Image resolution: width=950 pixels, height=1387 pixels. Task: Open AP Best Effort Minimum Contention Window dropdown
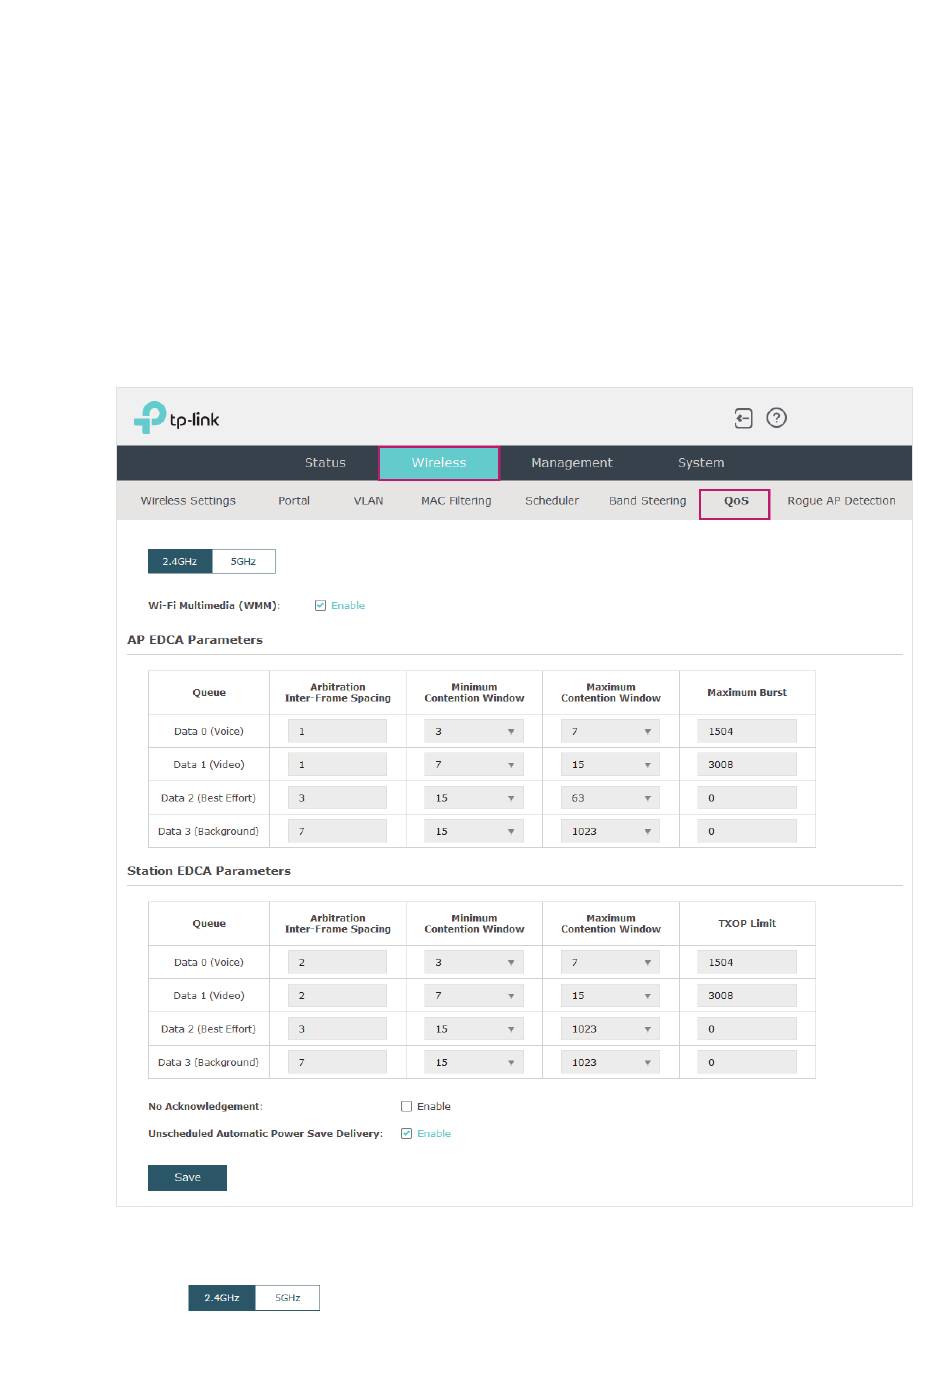click(x=474, y=798)
